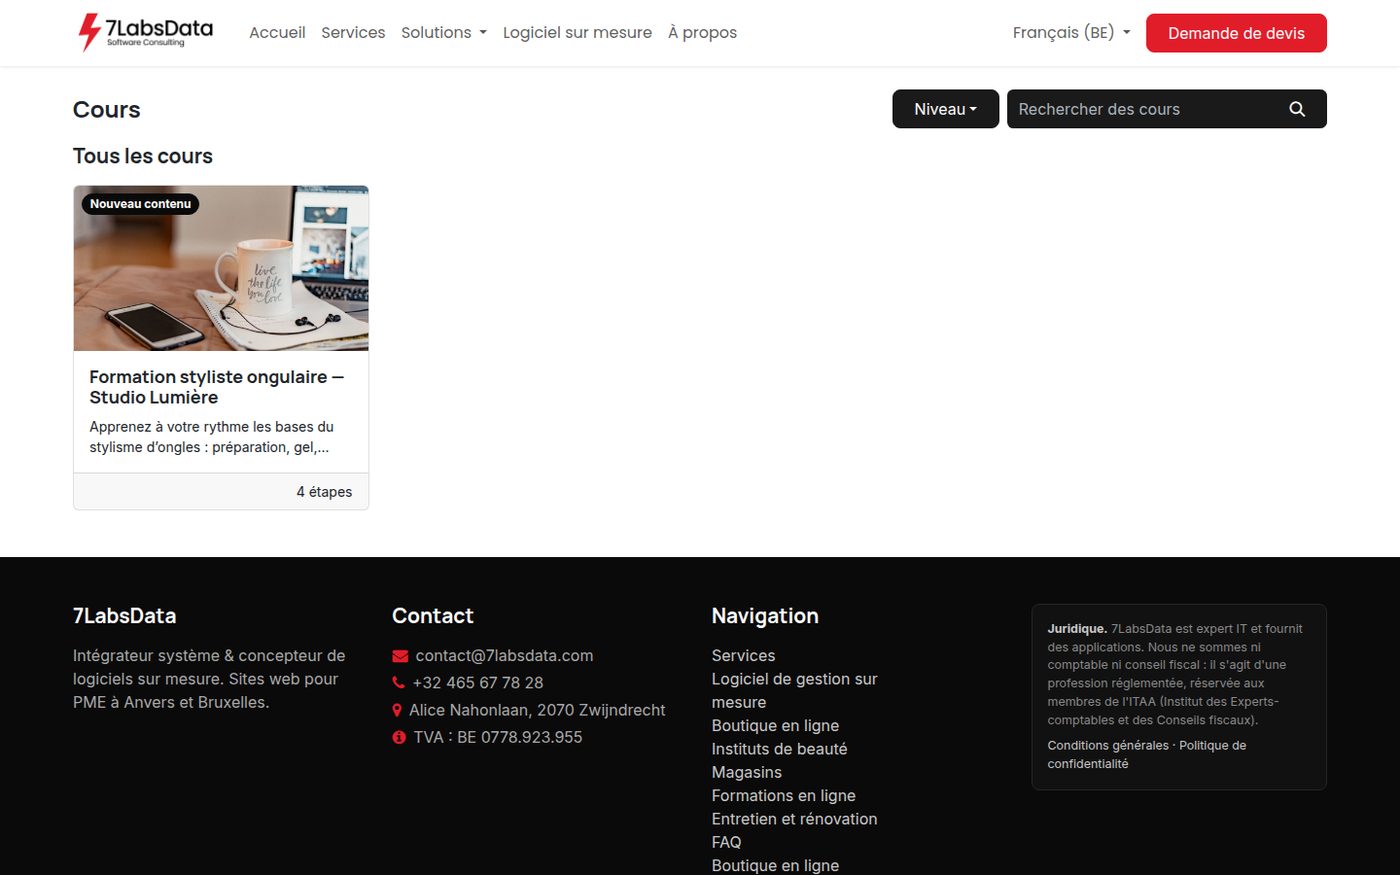
Task: Click the info icon beside TVA number
Action: (399, 737)
